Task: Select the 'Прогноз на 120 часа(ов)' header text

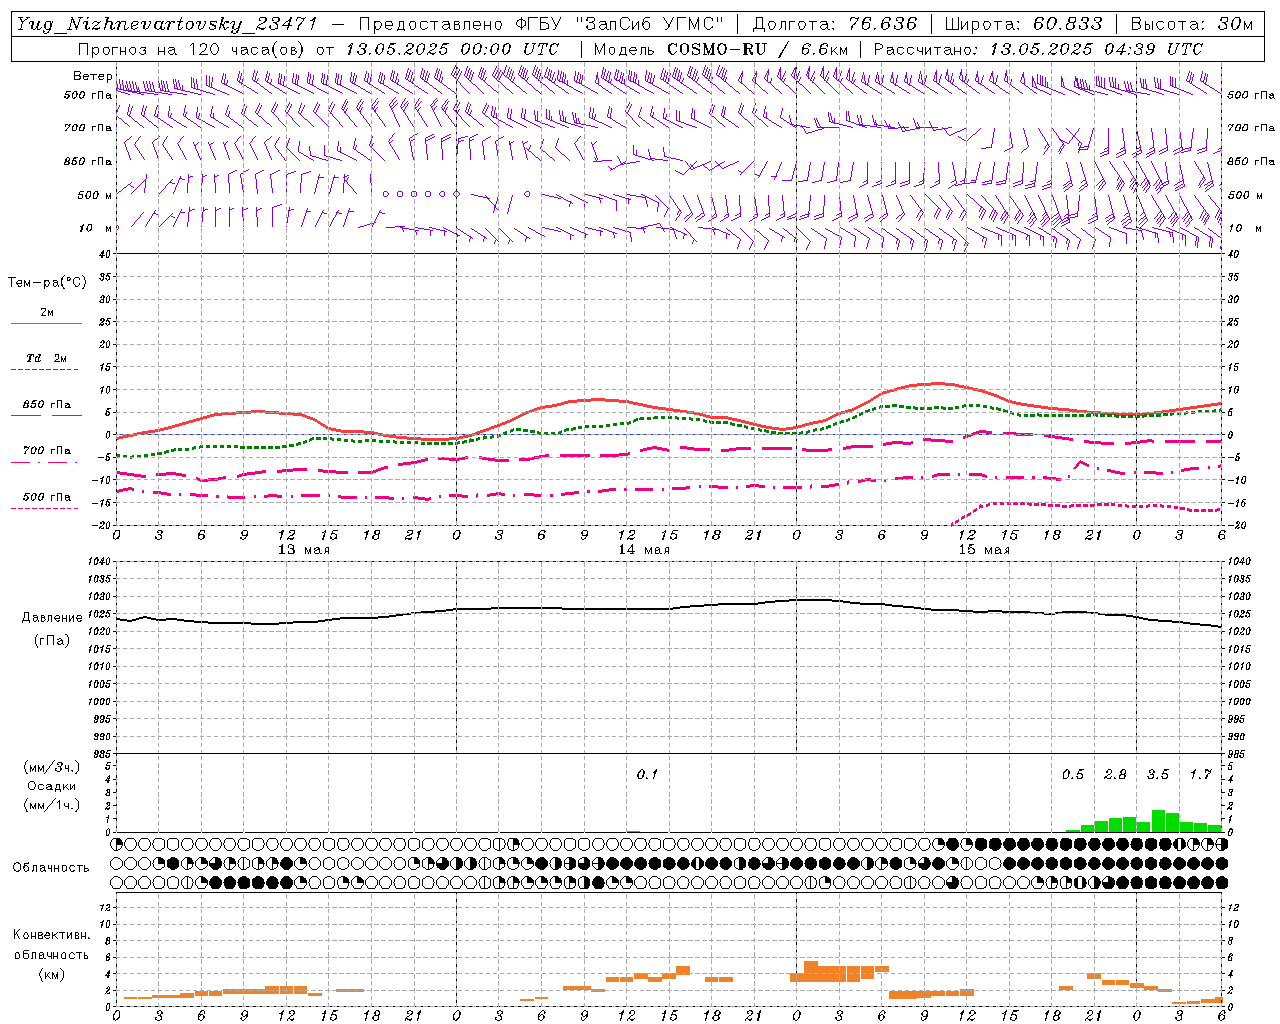Action: (193, 49)
